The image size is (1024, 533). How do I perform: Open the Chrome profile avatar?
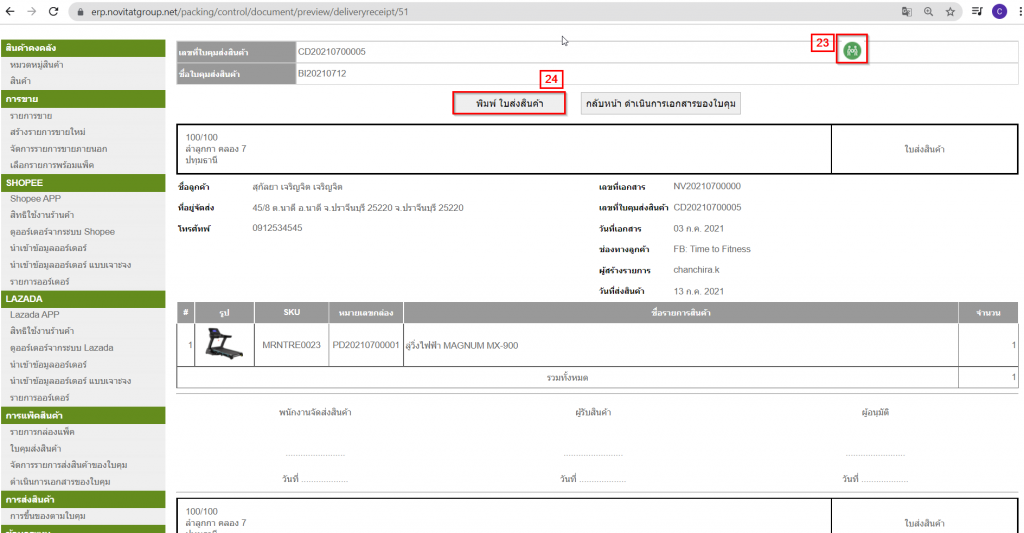(x=999, y=12)
